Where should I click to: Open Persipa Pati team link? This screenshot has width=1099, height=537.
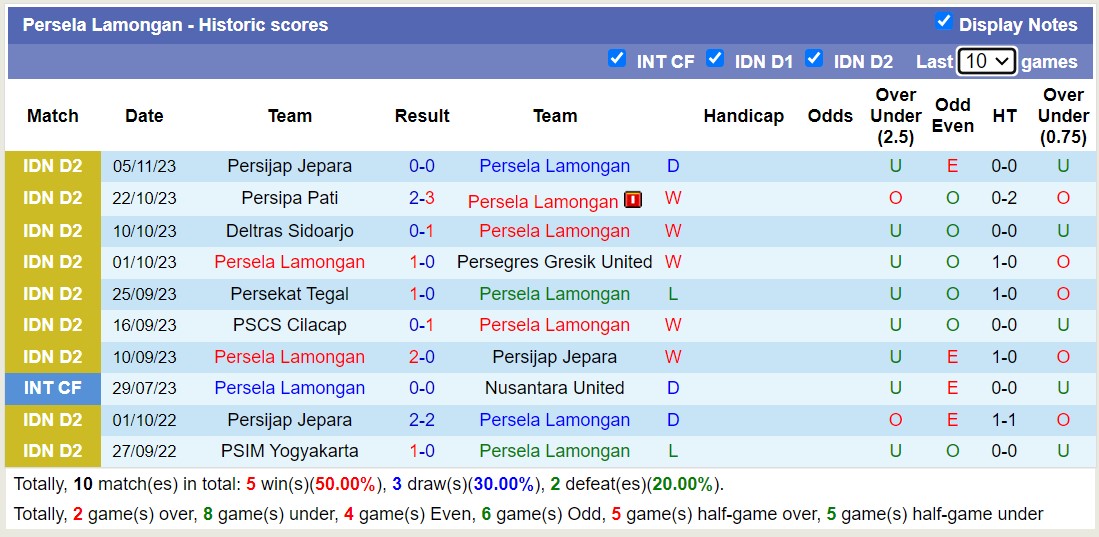pyautogui.click(x=289, y=198)
